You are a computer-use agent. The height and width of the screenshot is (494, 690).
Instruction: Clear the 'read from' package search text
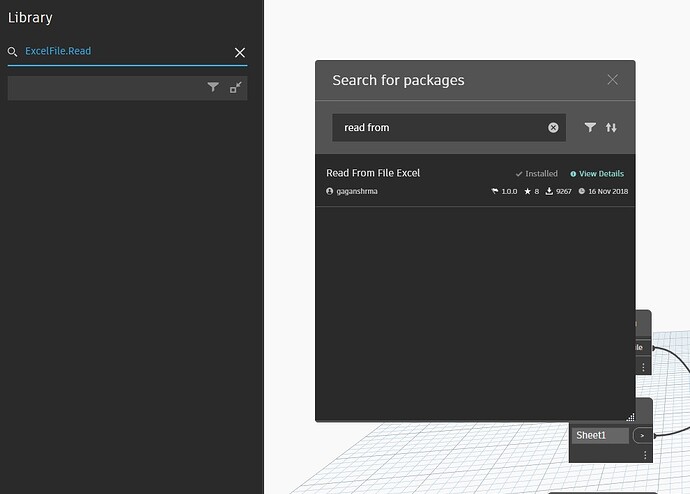pyautogui.click(x=553, y=128)
